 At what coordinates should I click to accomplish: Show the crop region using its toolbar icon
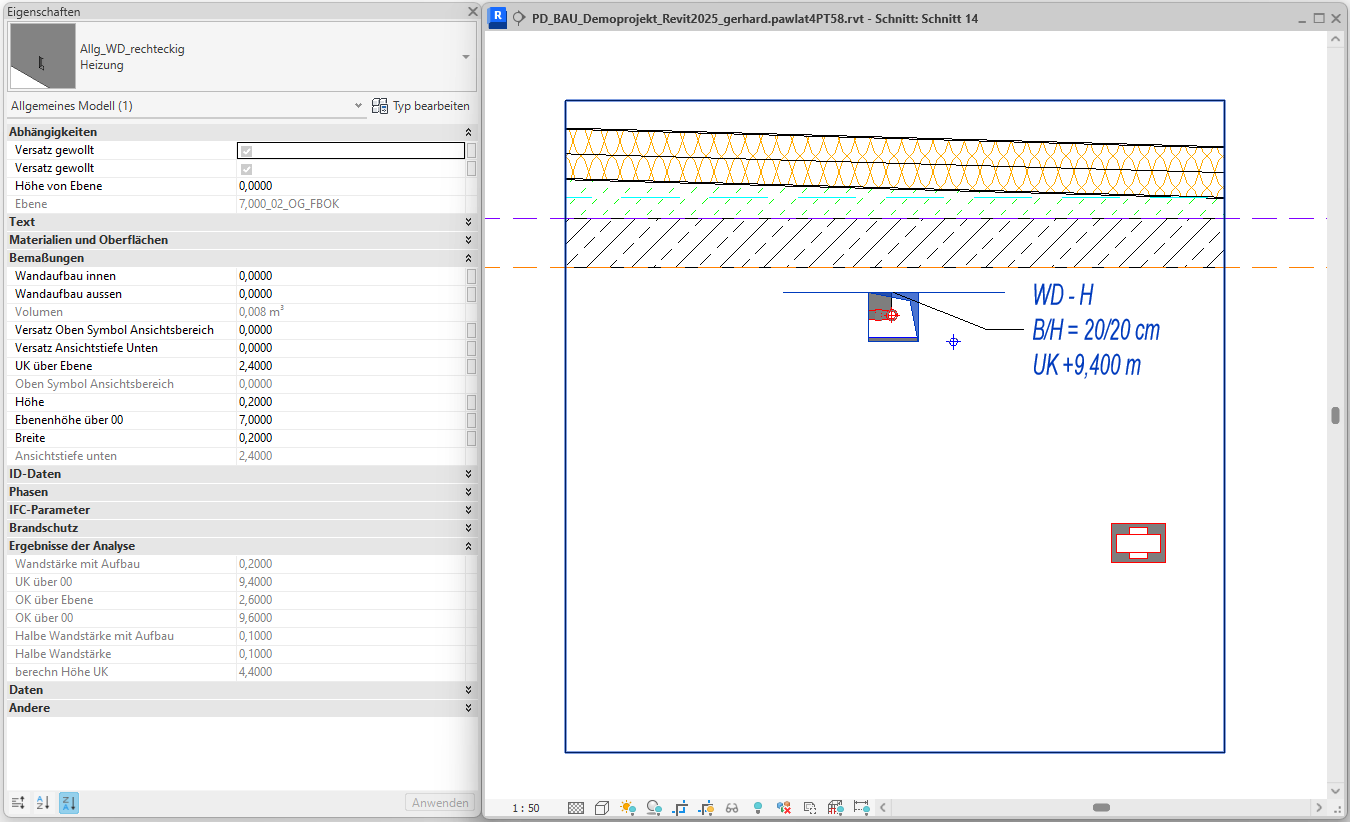[705, 807]
